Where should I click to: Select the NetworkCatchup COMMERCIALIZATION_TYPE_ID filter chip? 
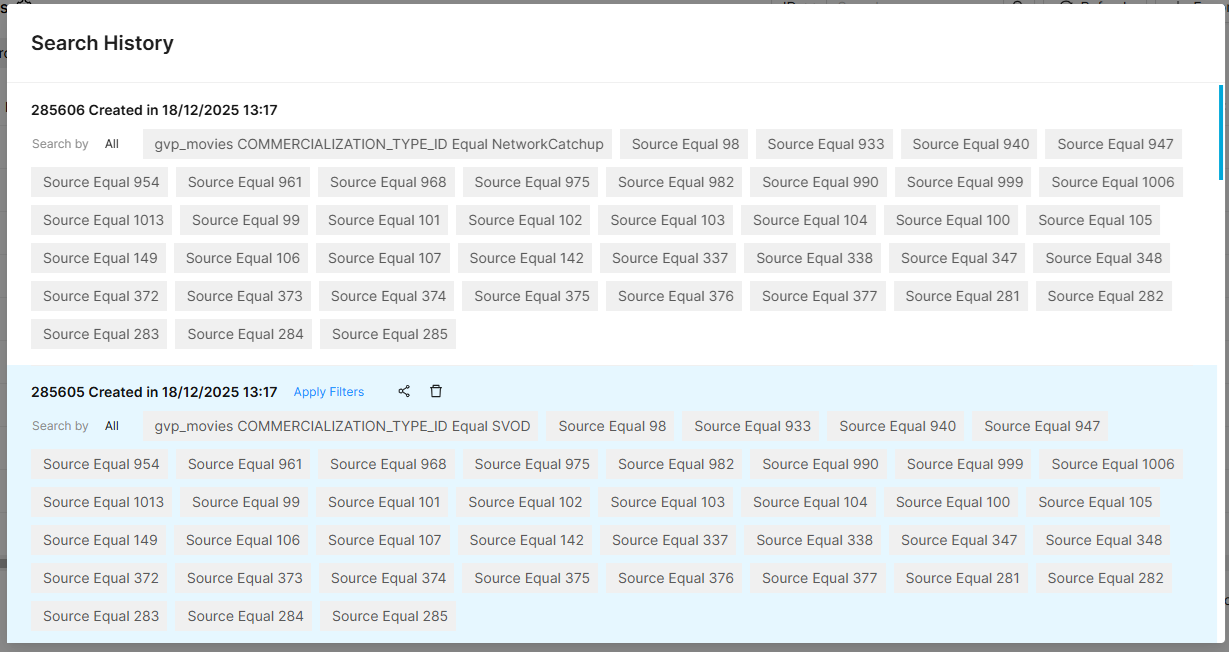coord(378,144)
